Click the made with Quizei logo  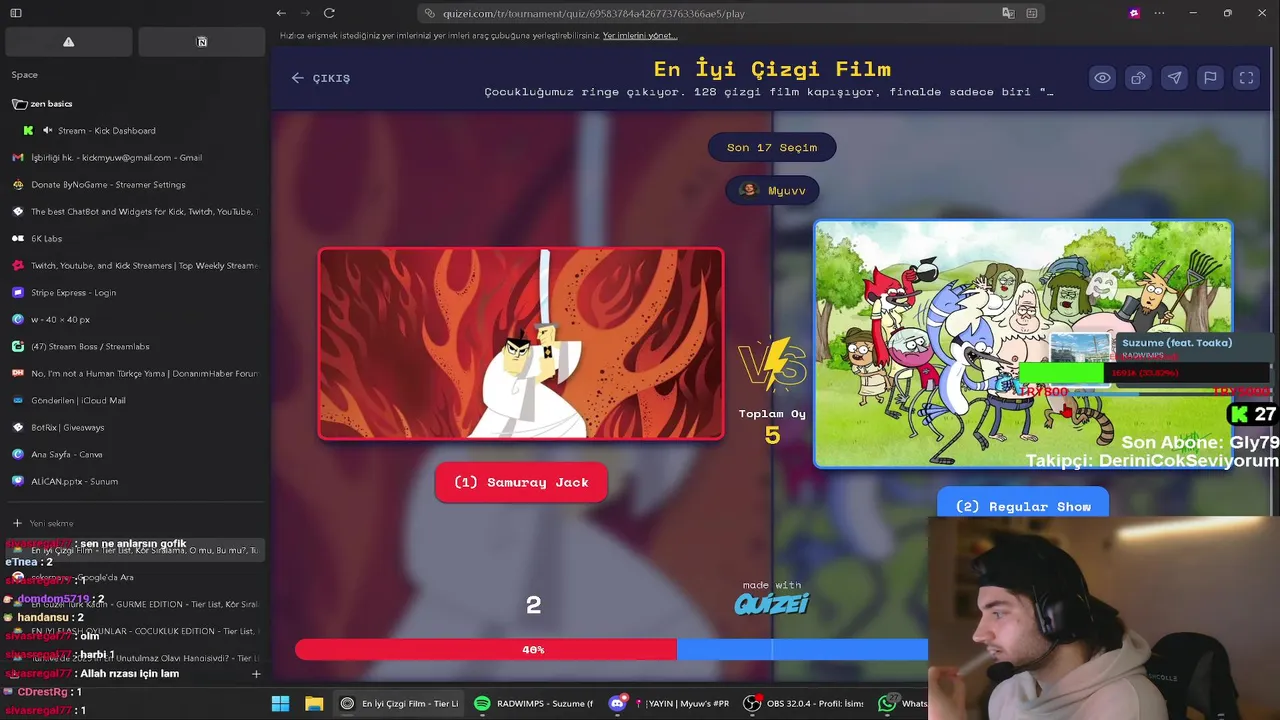pyautogui.click(x=772, y=598)
